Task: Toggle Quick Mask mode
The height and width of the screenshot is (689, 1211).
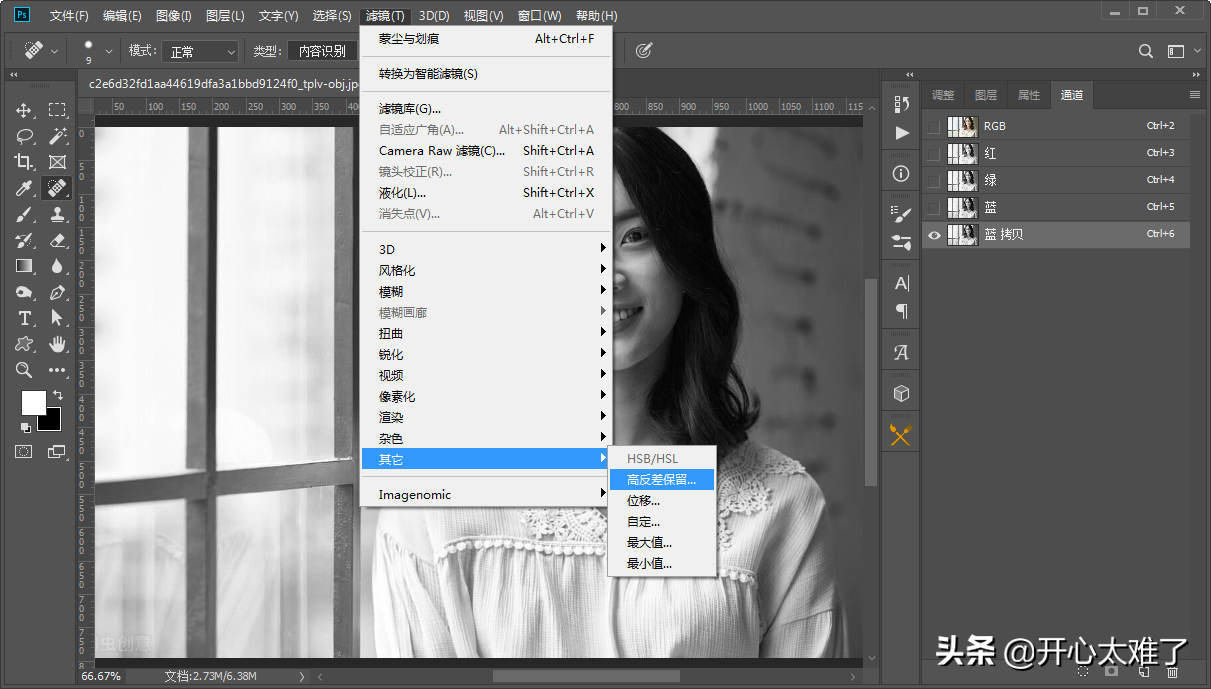Action: click(24, 452)
